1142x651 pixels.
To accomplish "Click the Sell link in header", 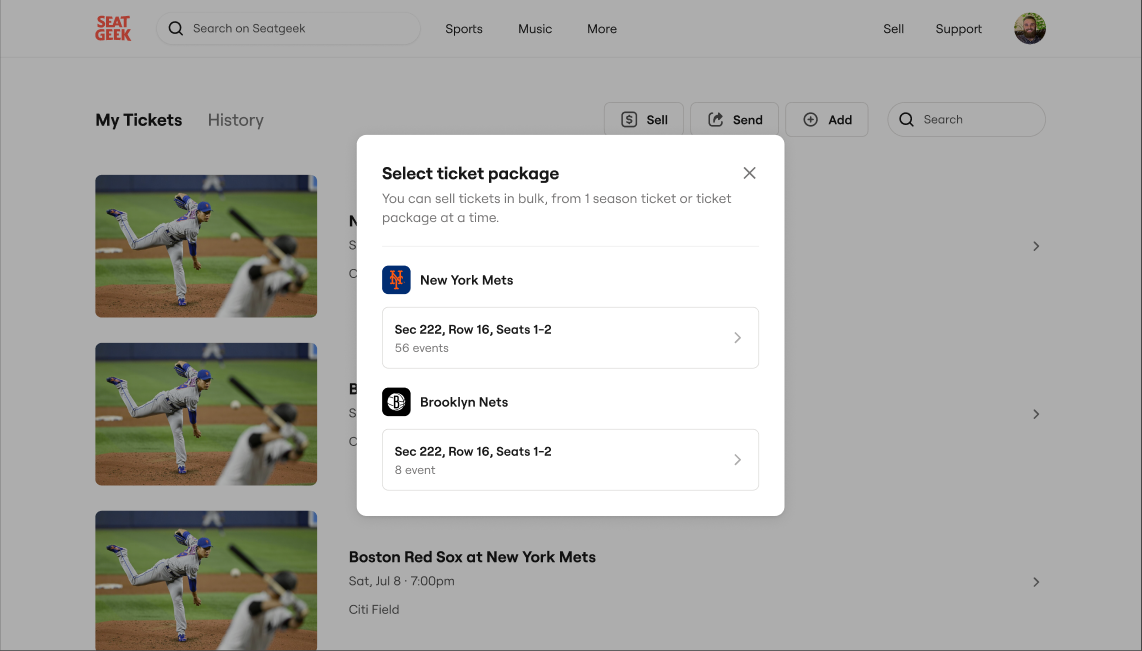I will click(x=894, y=28).
